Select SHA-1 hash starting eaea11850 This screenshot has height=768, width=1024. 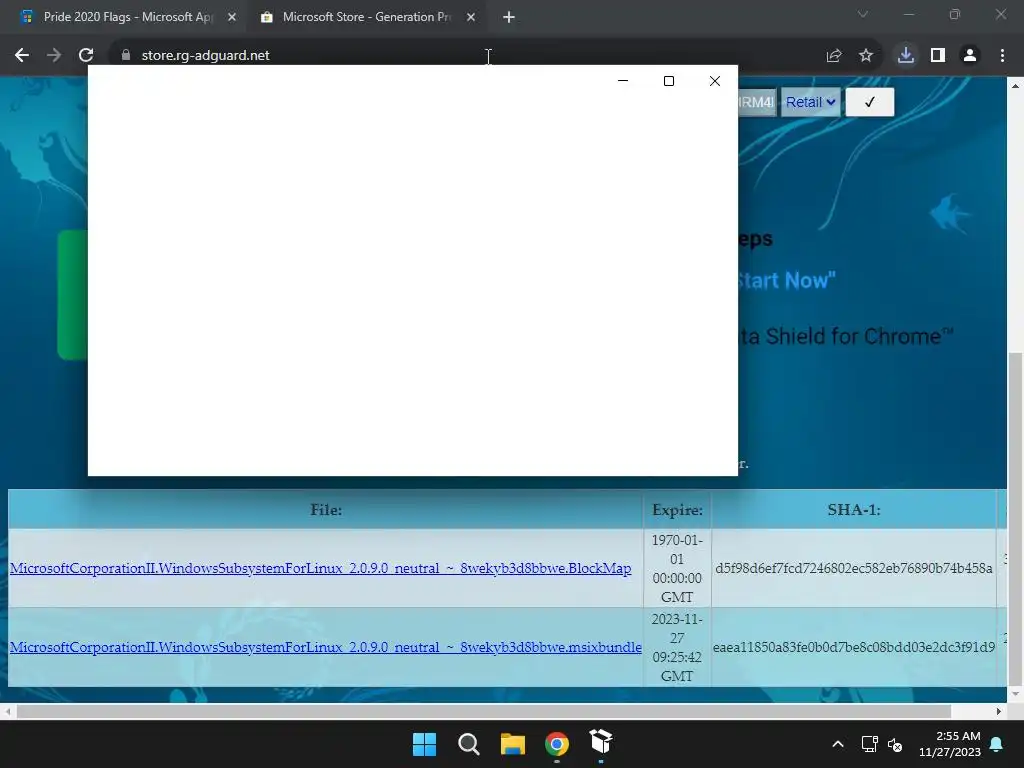854,647
